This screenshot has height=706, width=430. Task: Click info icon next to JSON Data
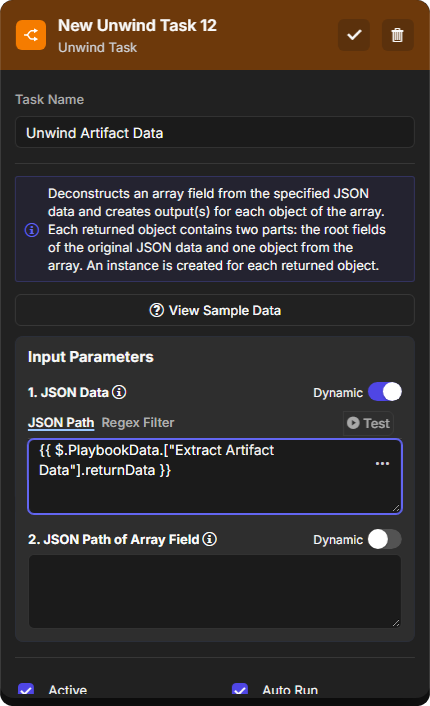pyautogui.click(x=119, y=392)
